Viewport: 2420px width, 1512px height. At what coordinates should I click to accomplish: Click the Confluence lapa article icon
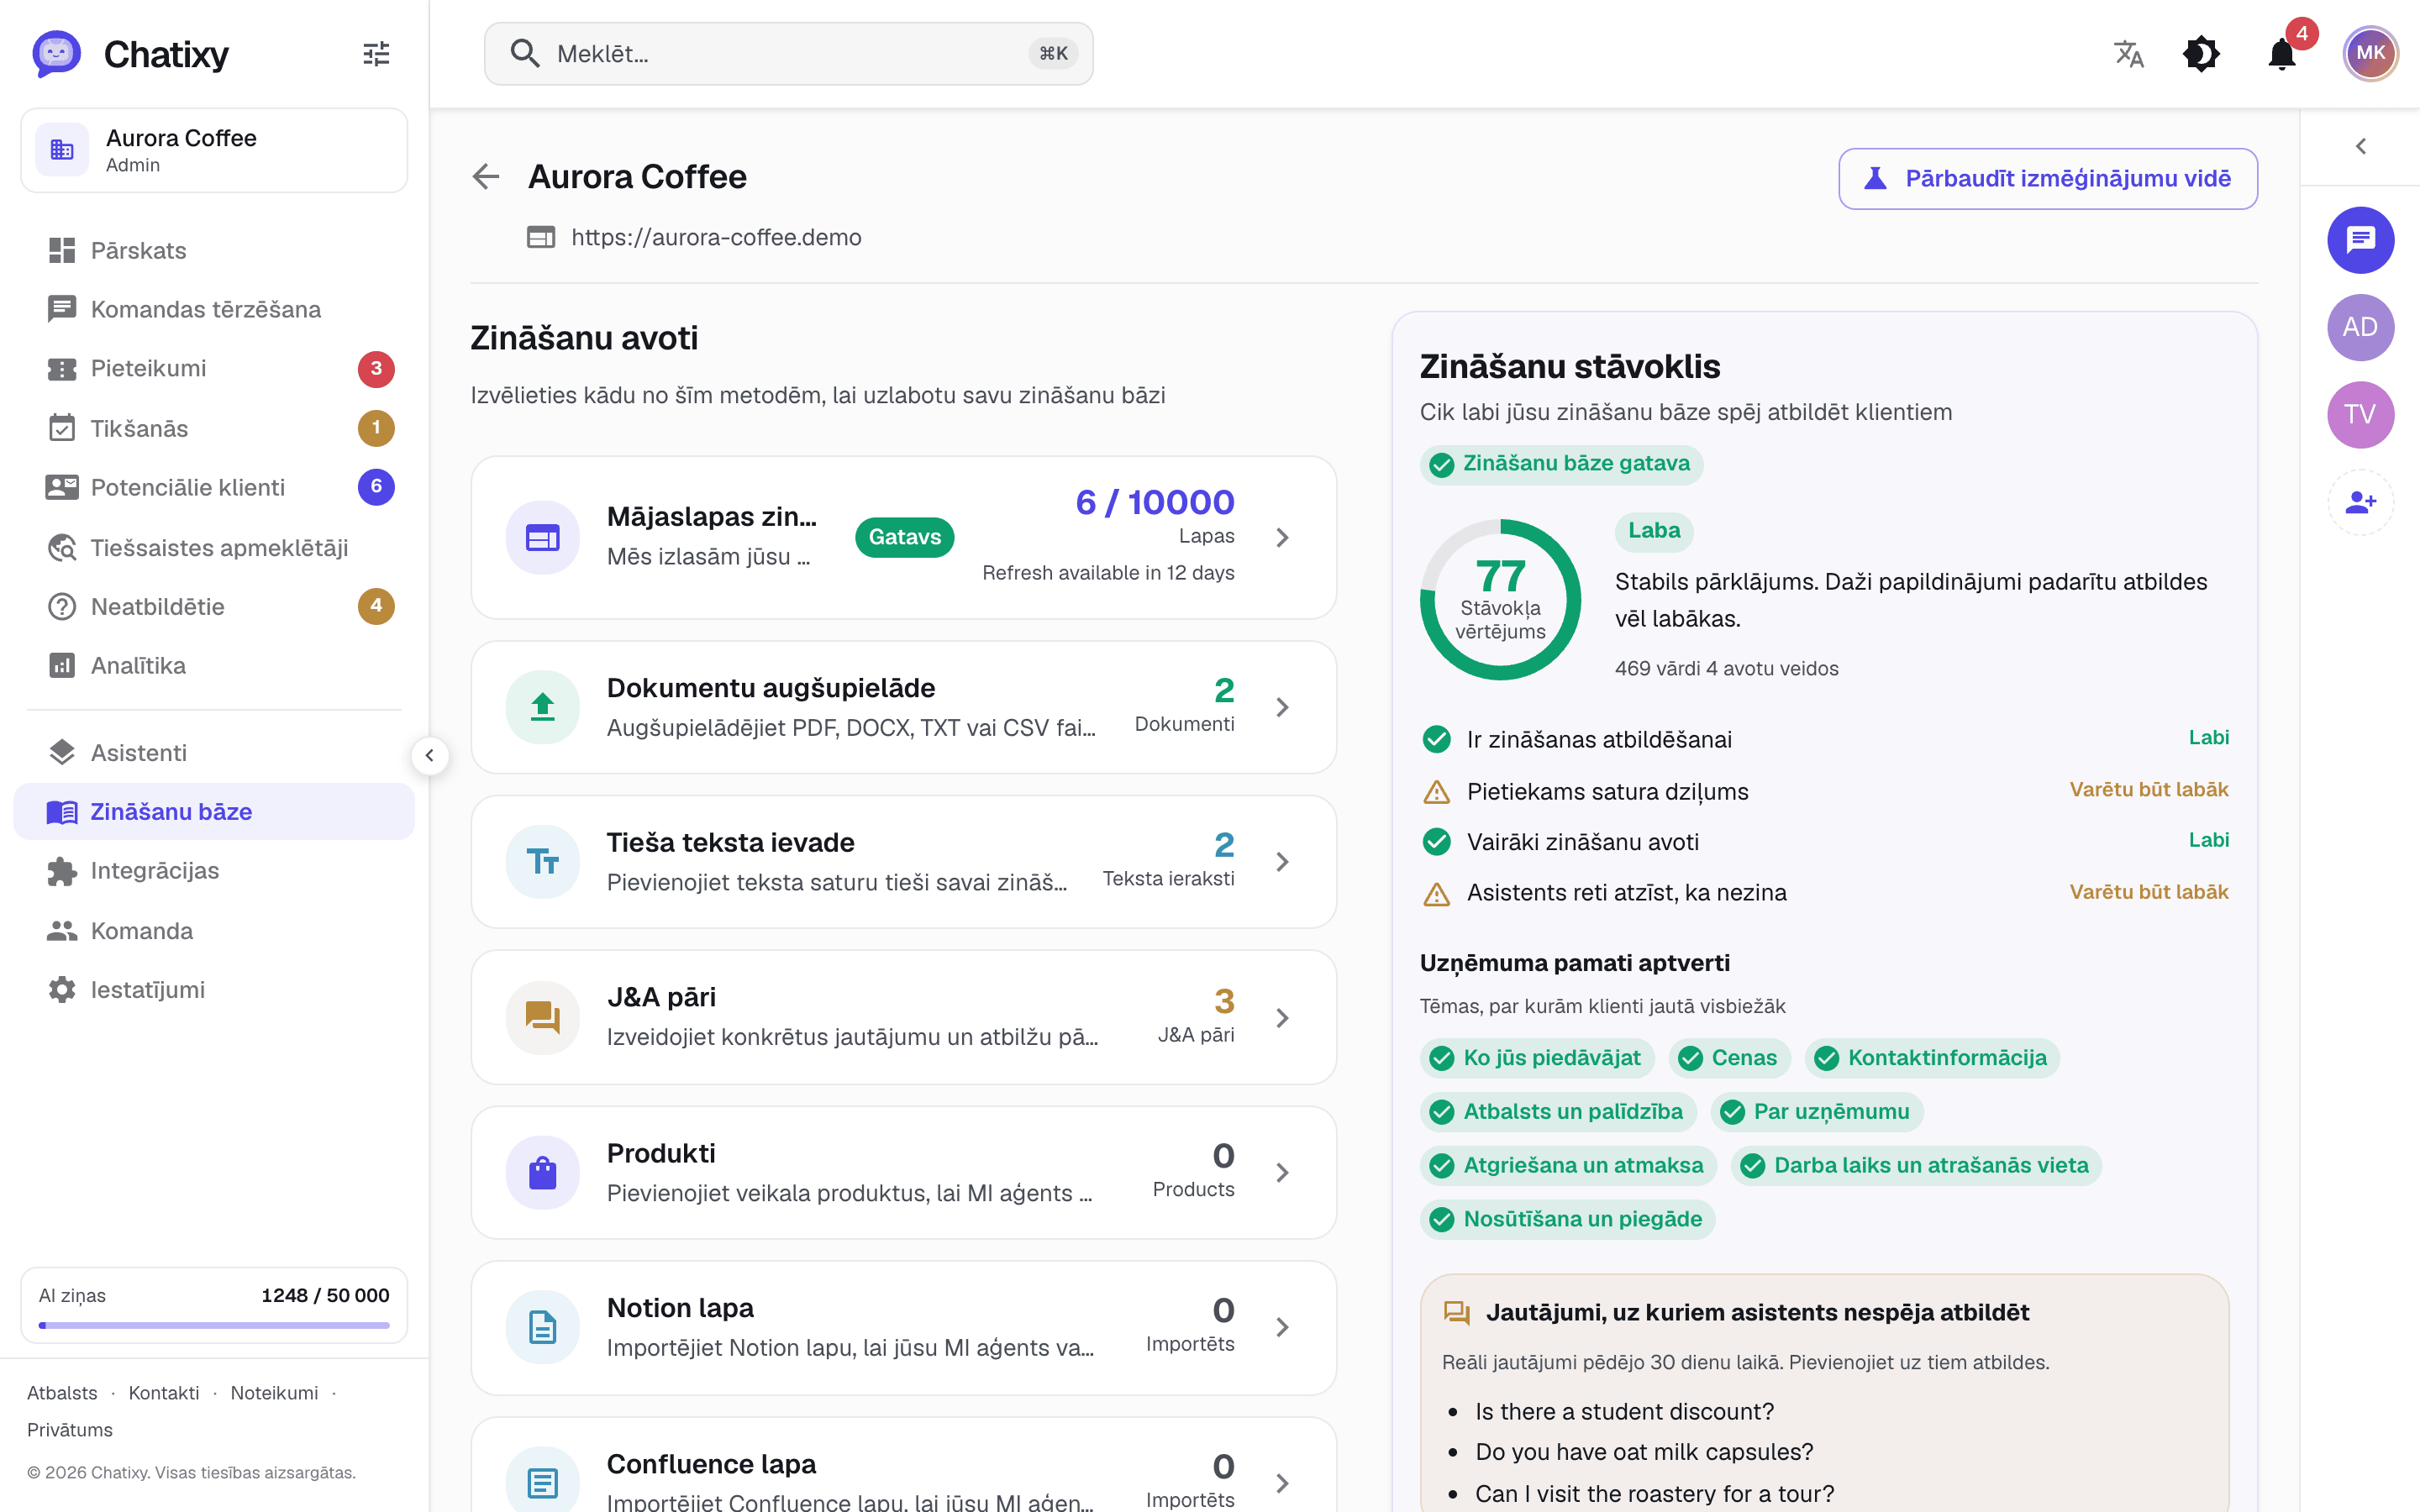coord(543,1483)
